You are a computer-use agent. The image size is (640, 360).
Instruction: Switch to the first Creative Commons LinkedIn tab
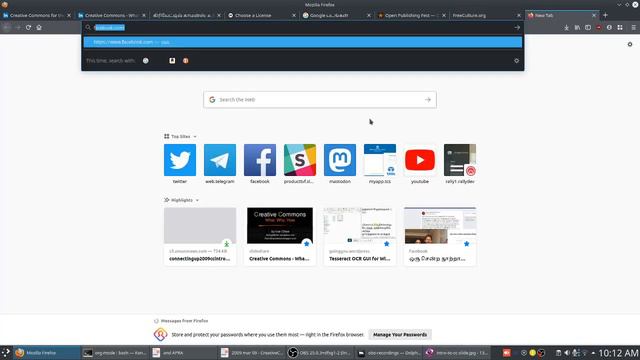[x=36, y=15]
